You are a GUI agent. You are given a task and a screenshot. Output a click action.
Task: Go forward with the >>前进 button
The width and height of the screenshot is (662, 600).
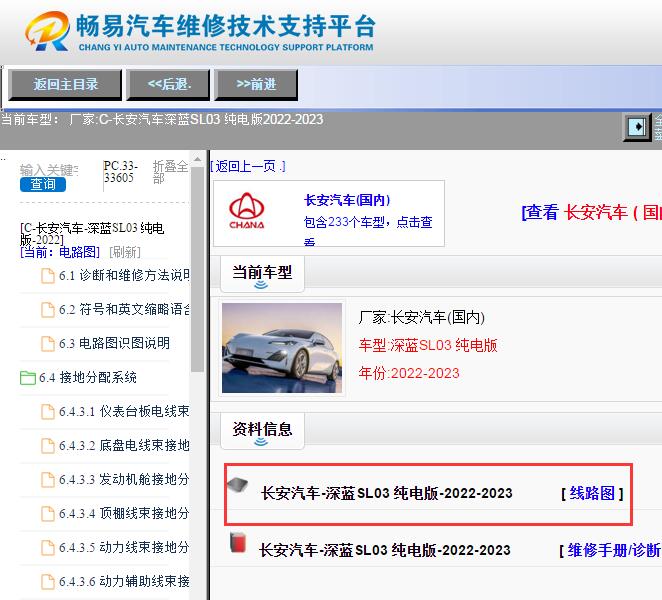point(256,84)
